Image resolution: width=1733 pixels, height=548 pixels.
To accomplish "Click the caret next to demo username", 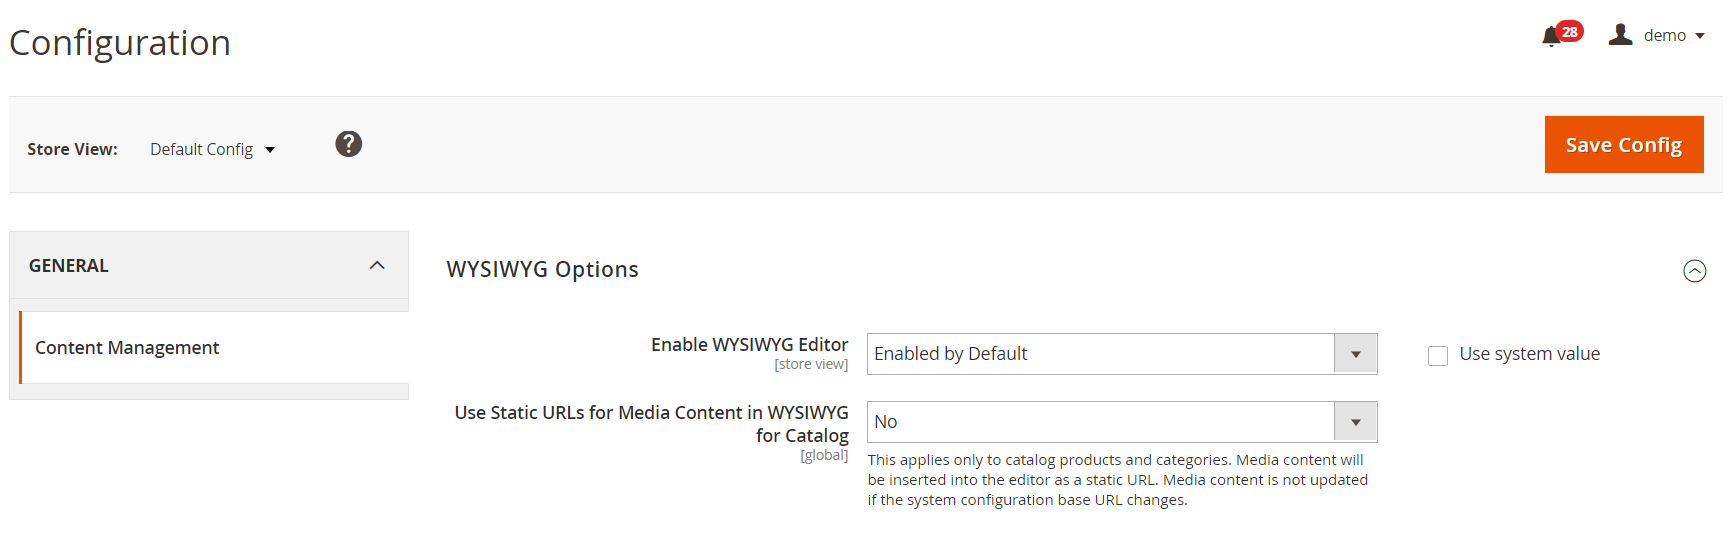I will pyautogui.click(x=1700, y=36).
